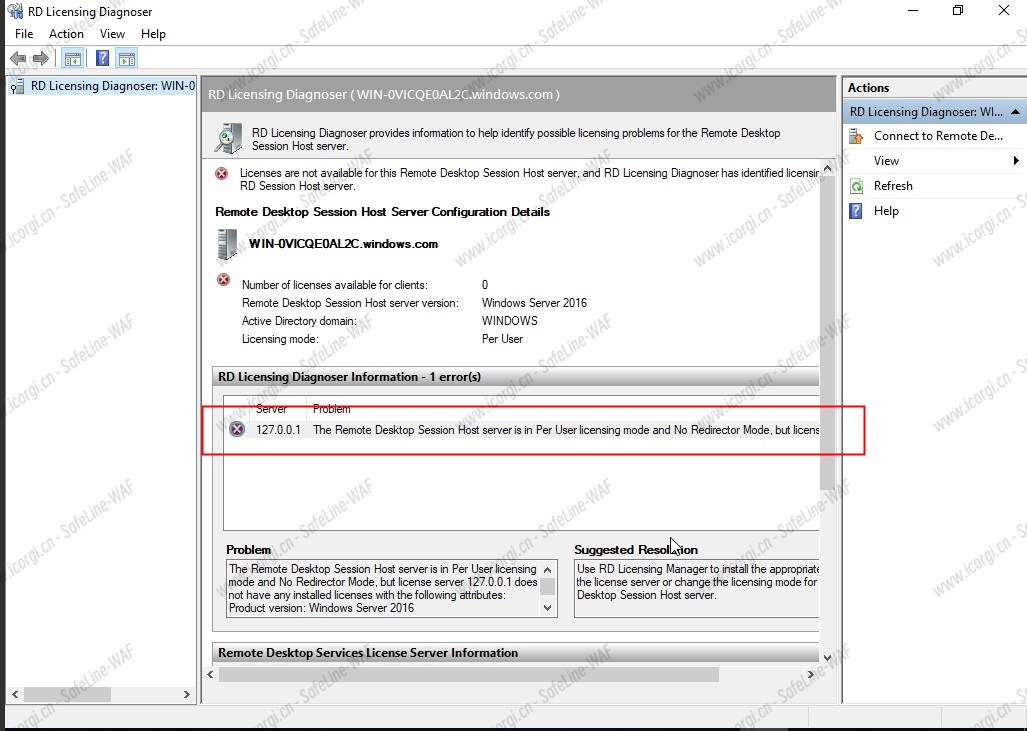The width and height of the screenshot is (1027, 731).
Task: Select the '127.0.0.1' server entry
Action: click(x=278, y=430)
